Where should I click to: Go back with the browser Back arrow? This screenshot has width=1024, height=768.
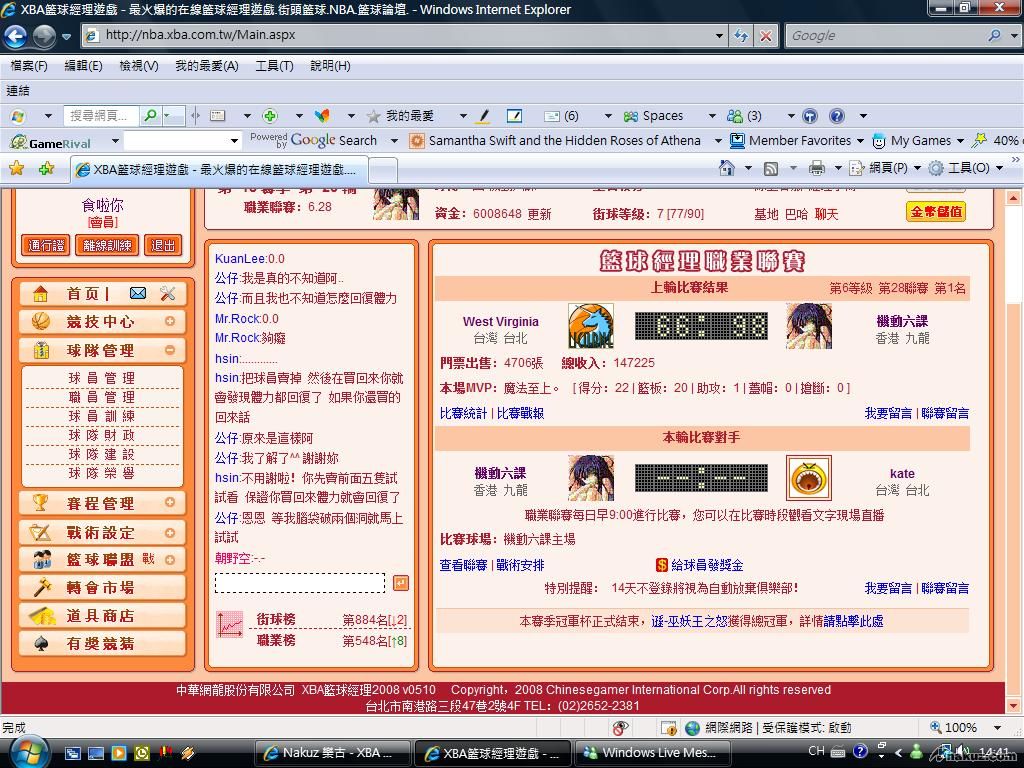point(15,35)
